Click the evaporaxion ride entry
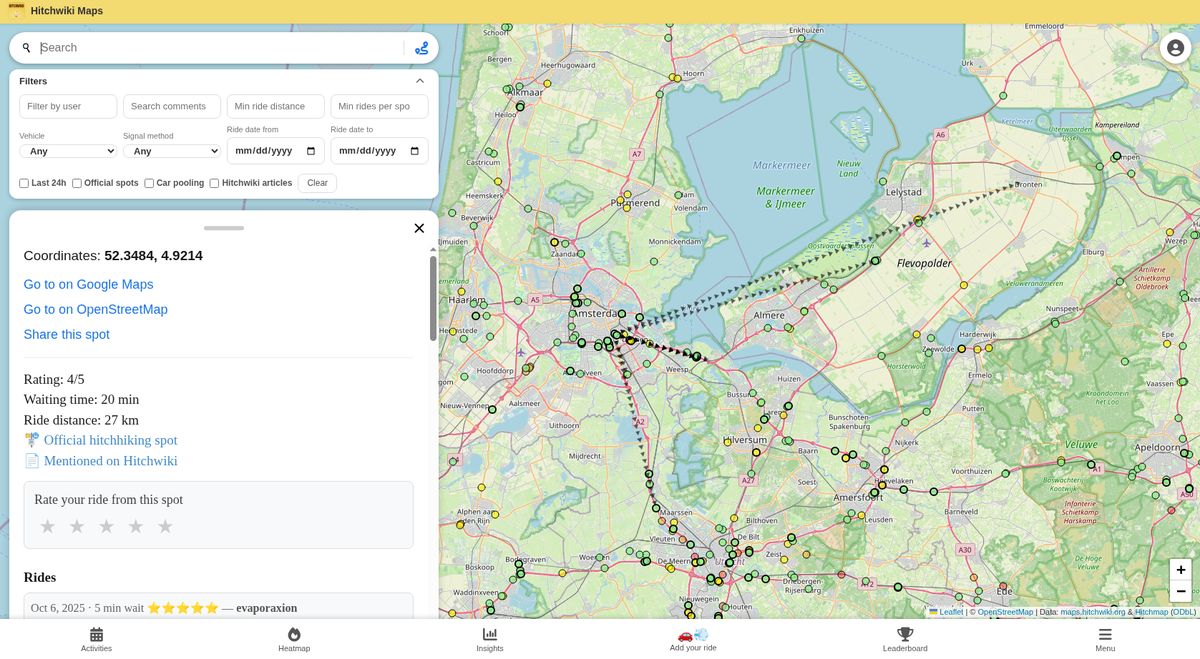 pyautogui.click(x=218, y=607)
